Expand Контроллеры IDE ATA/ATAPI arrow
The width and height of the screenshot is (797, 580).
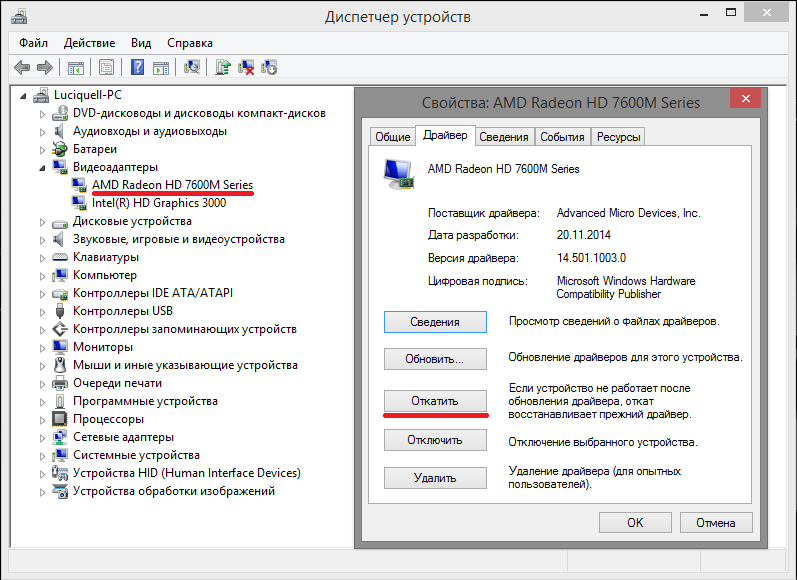(42, 294)
